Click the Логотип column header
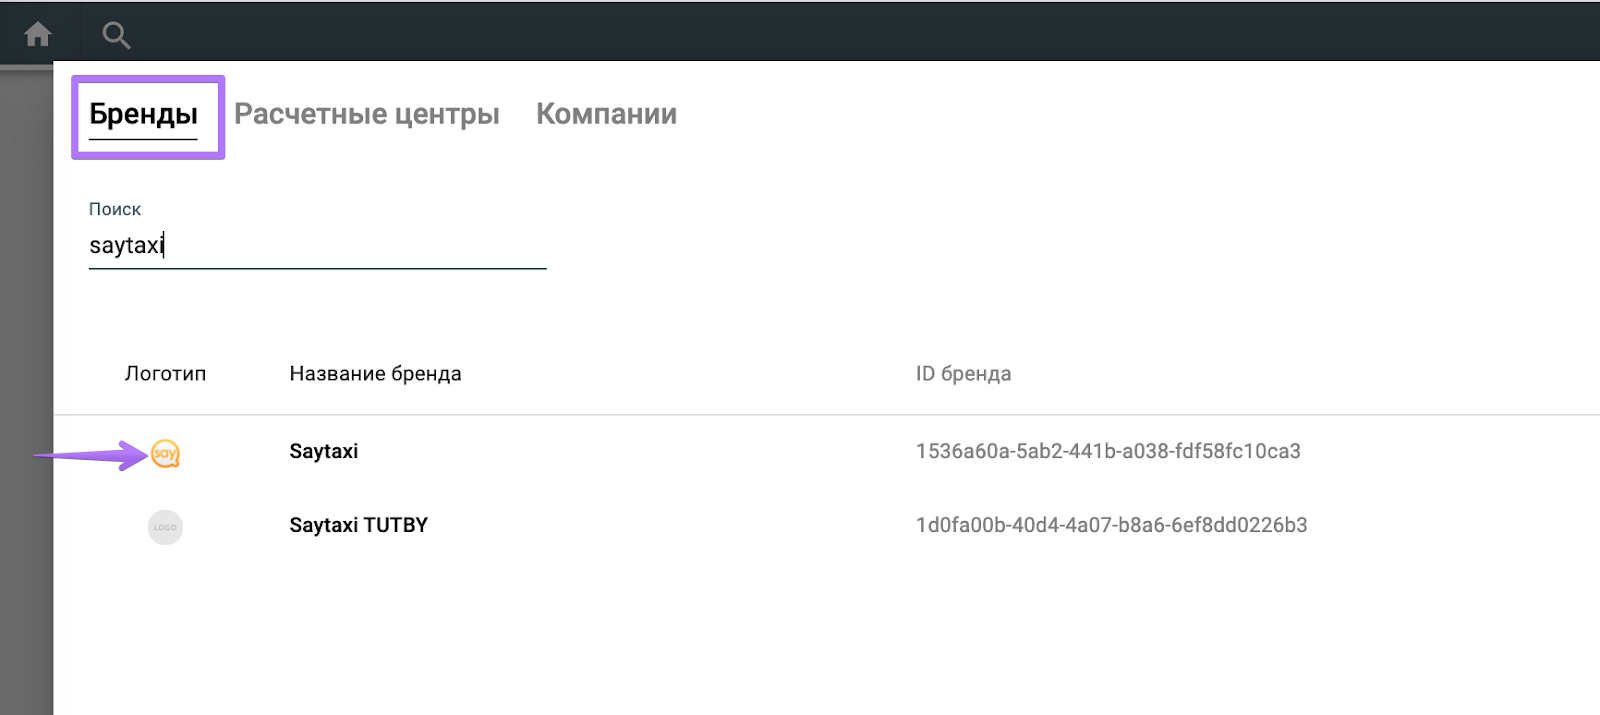Viewport: 1600px width, 715px height. click(x=165, y=374)
